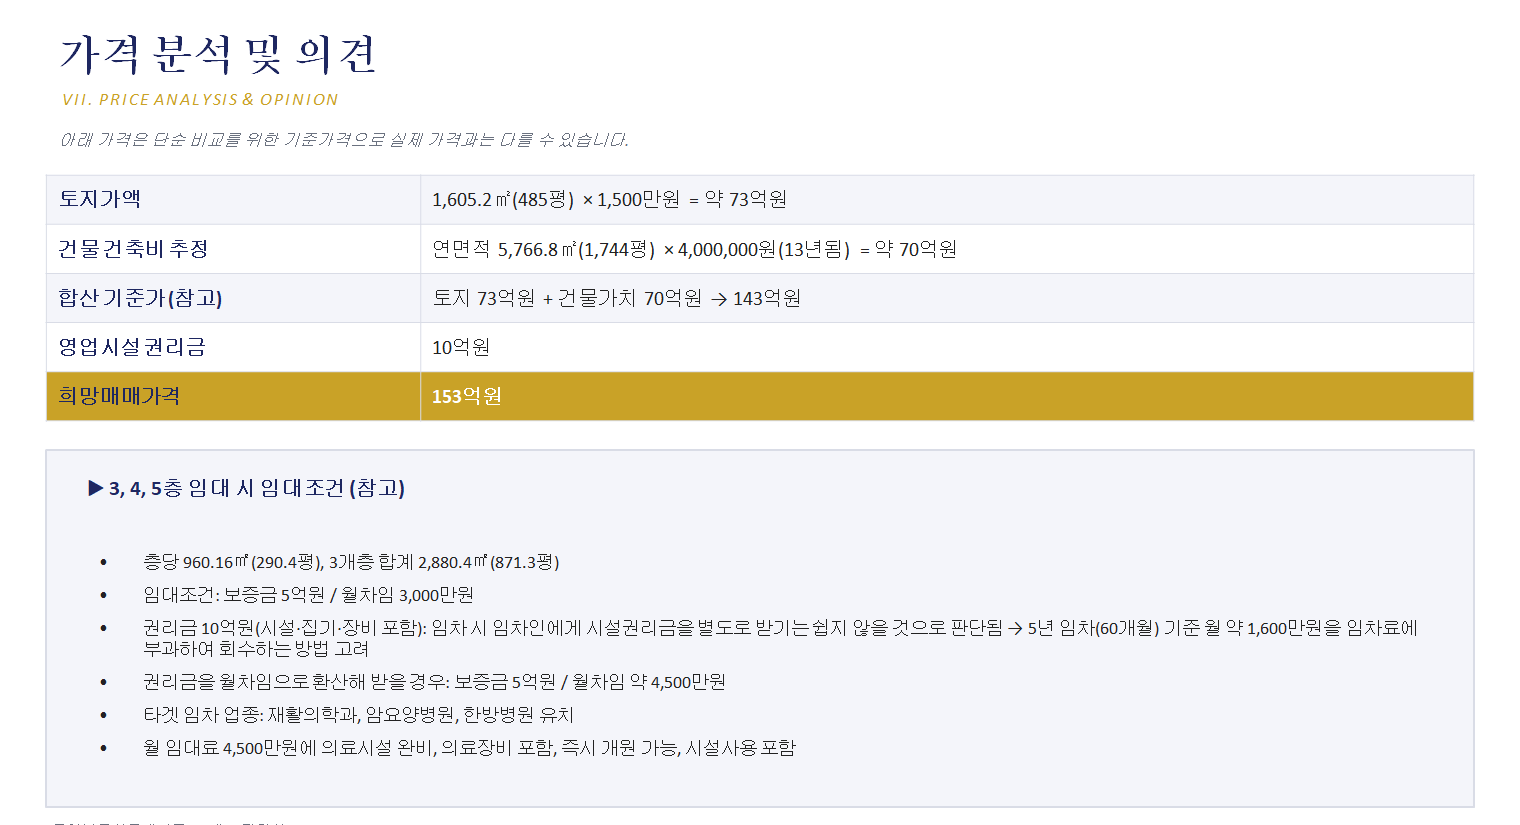1520x825 pixels.
Task: Click the VII. PRICE ANALYSIS & OPINION subtitle
Action: click(200, 100)
